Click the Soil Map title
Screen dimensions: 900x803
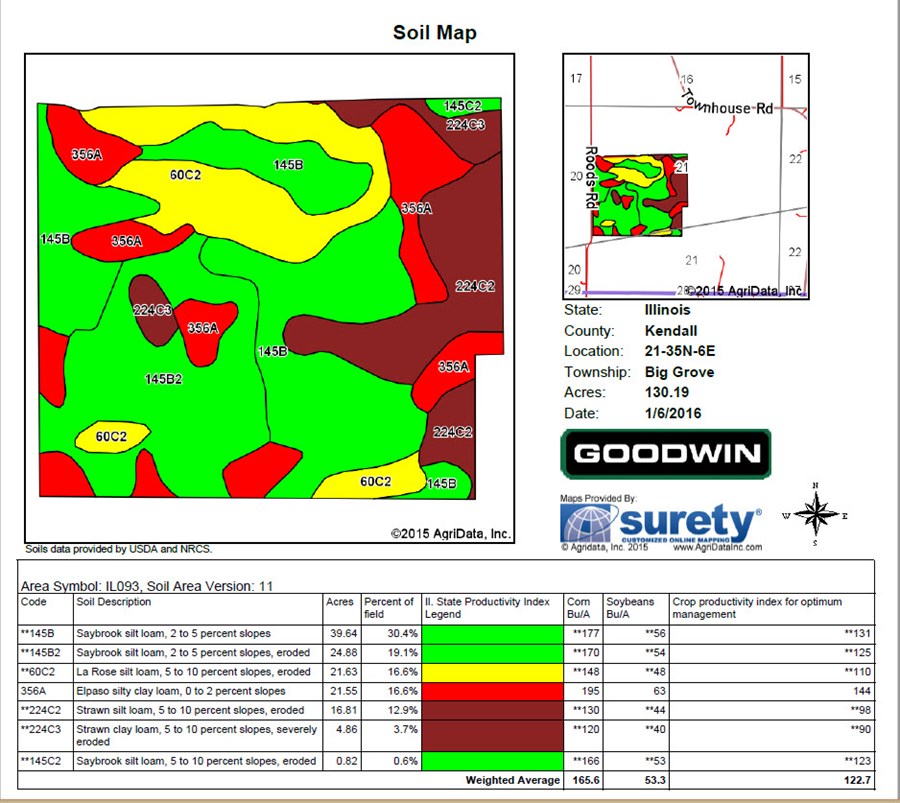[435, 33]
